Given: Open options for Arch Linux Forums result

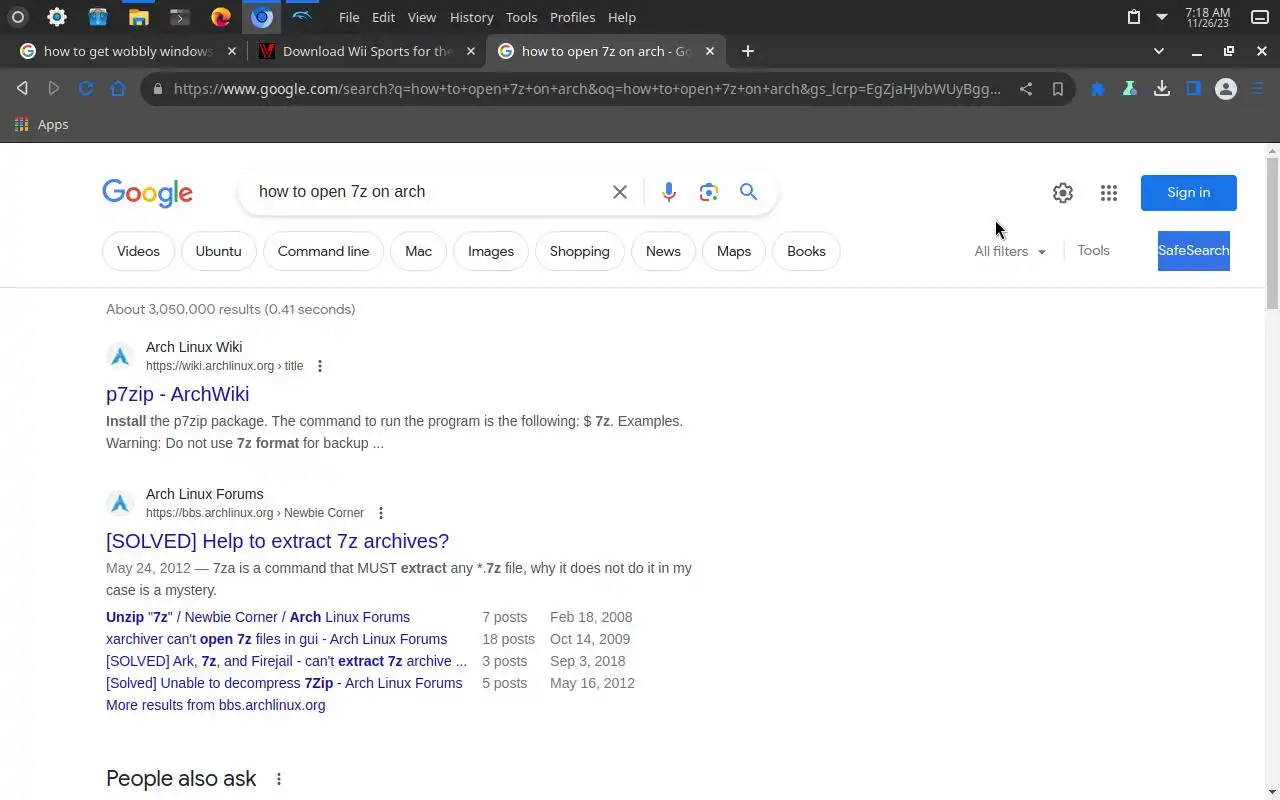Looking at the screenshot, I should coord(381,513).
